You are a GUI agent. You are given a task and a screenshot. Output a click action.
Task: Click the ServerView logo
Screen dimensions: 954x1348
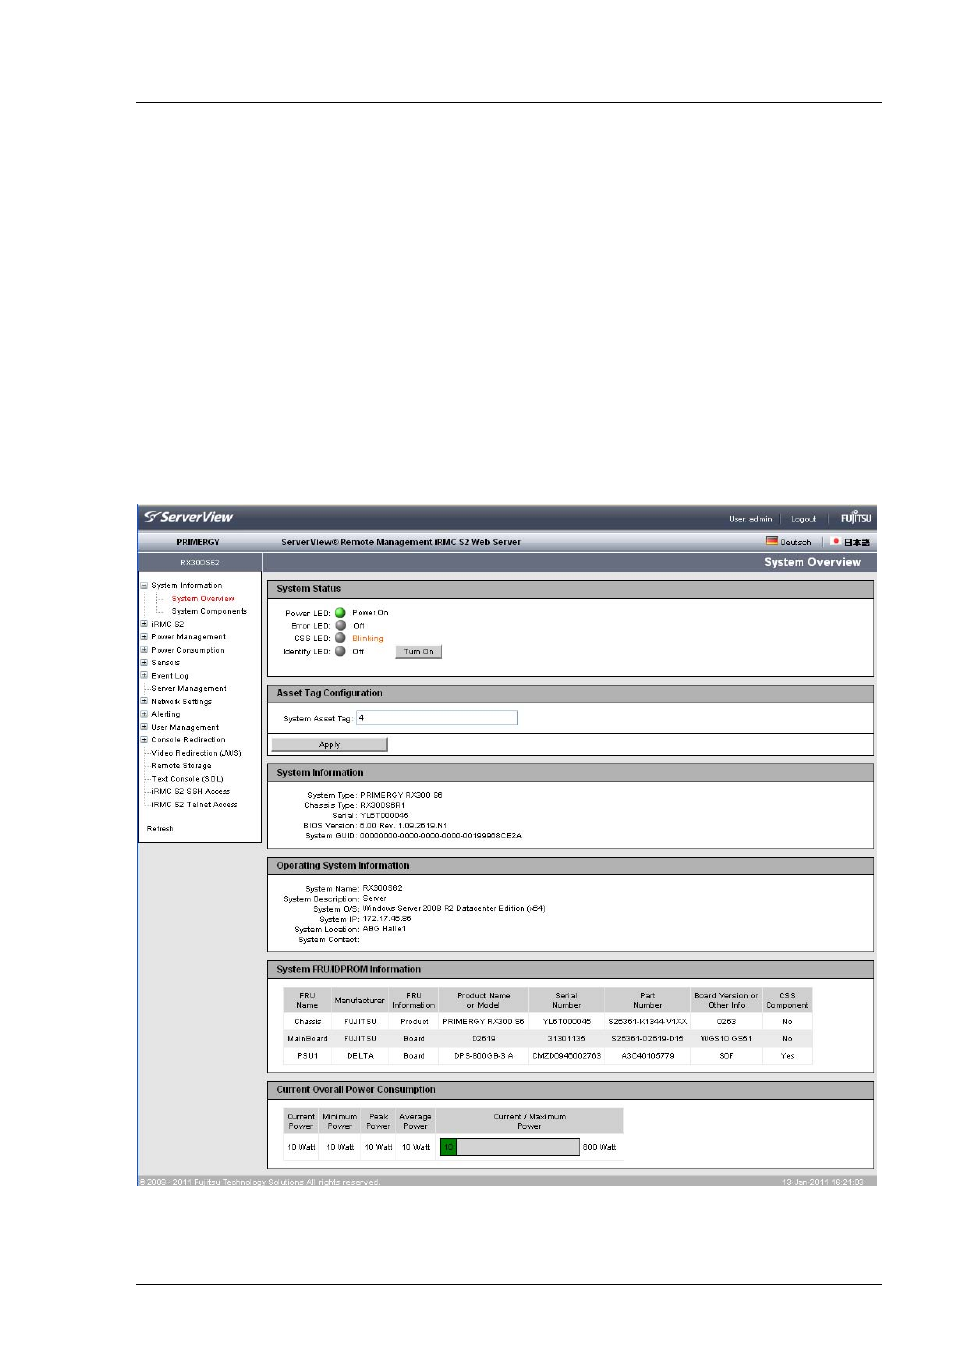[188, 517]
